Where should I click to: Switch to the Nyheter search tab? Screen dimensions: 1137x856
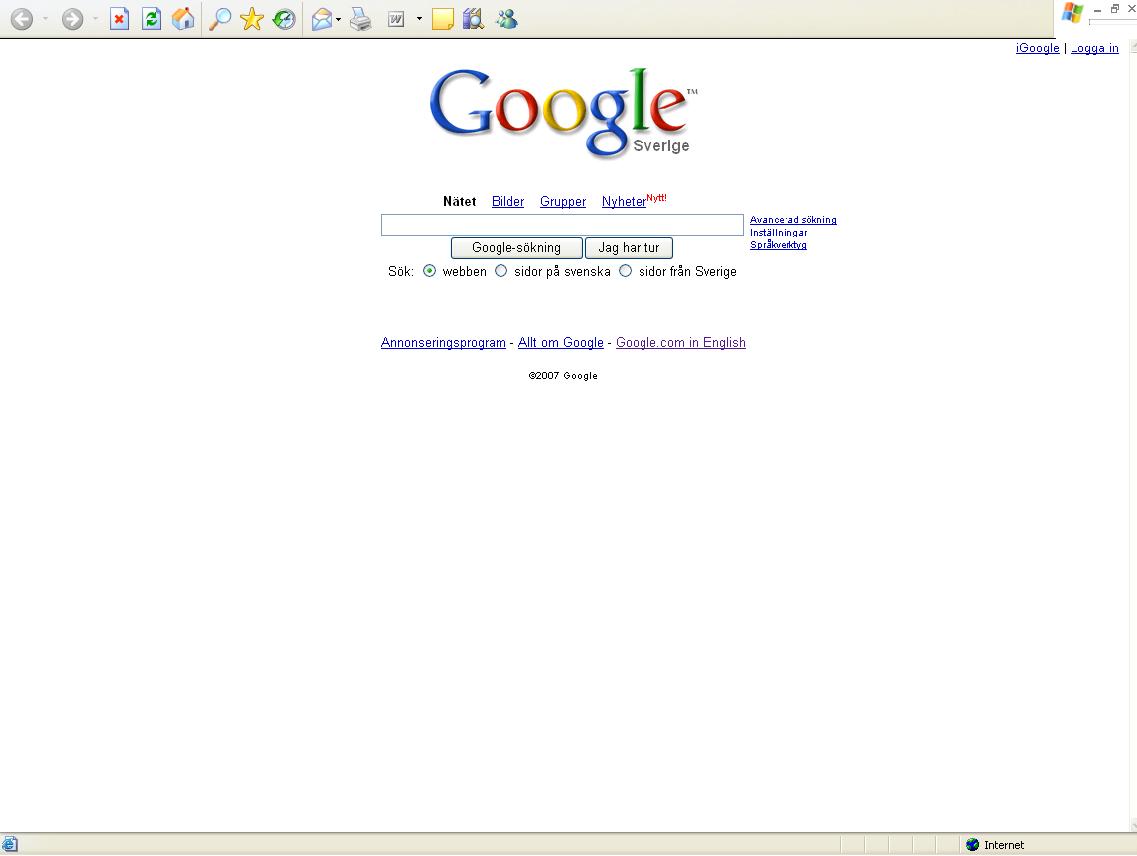(x=624, y=202)
